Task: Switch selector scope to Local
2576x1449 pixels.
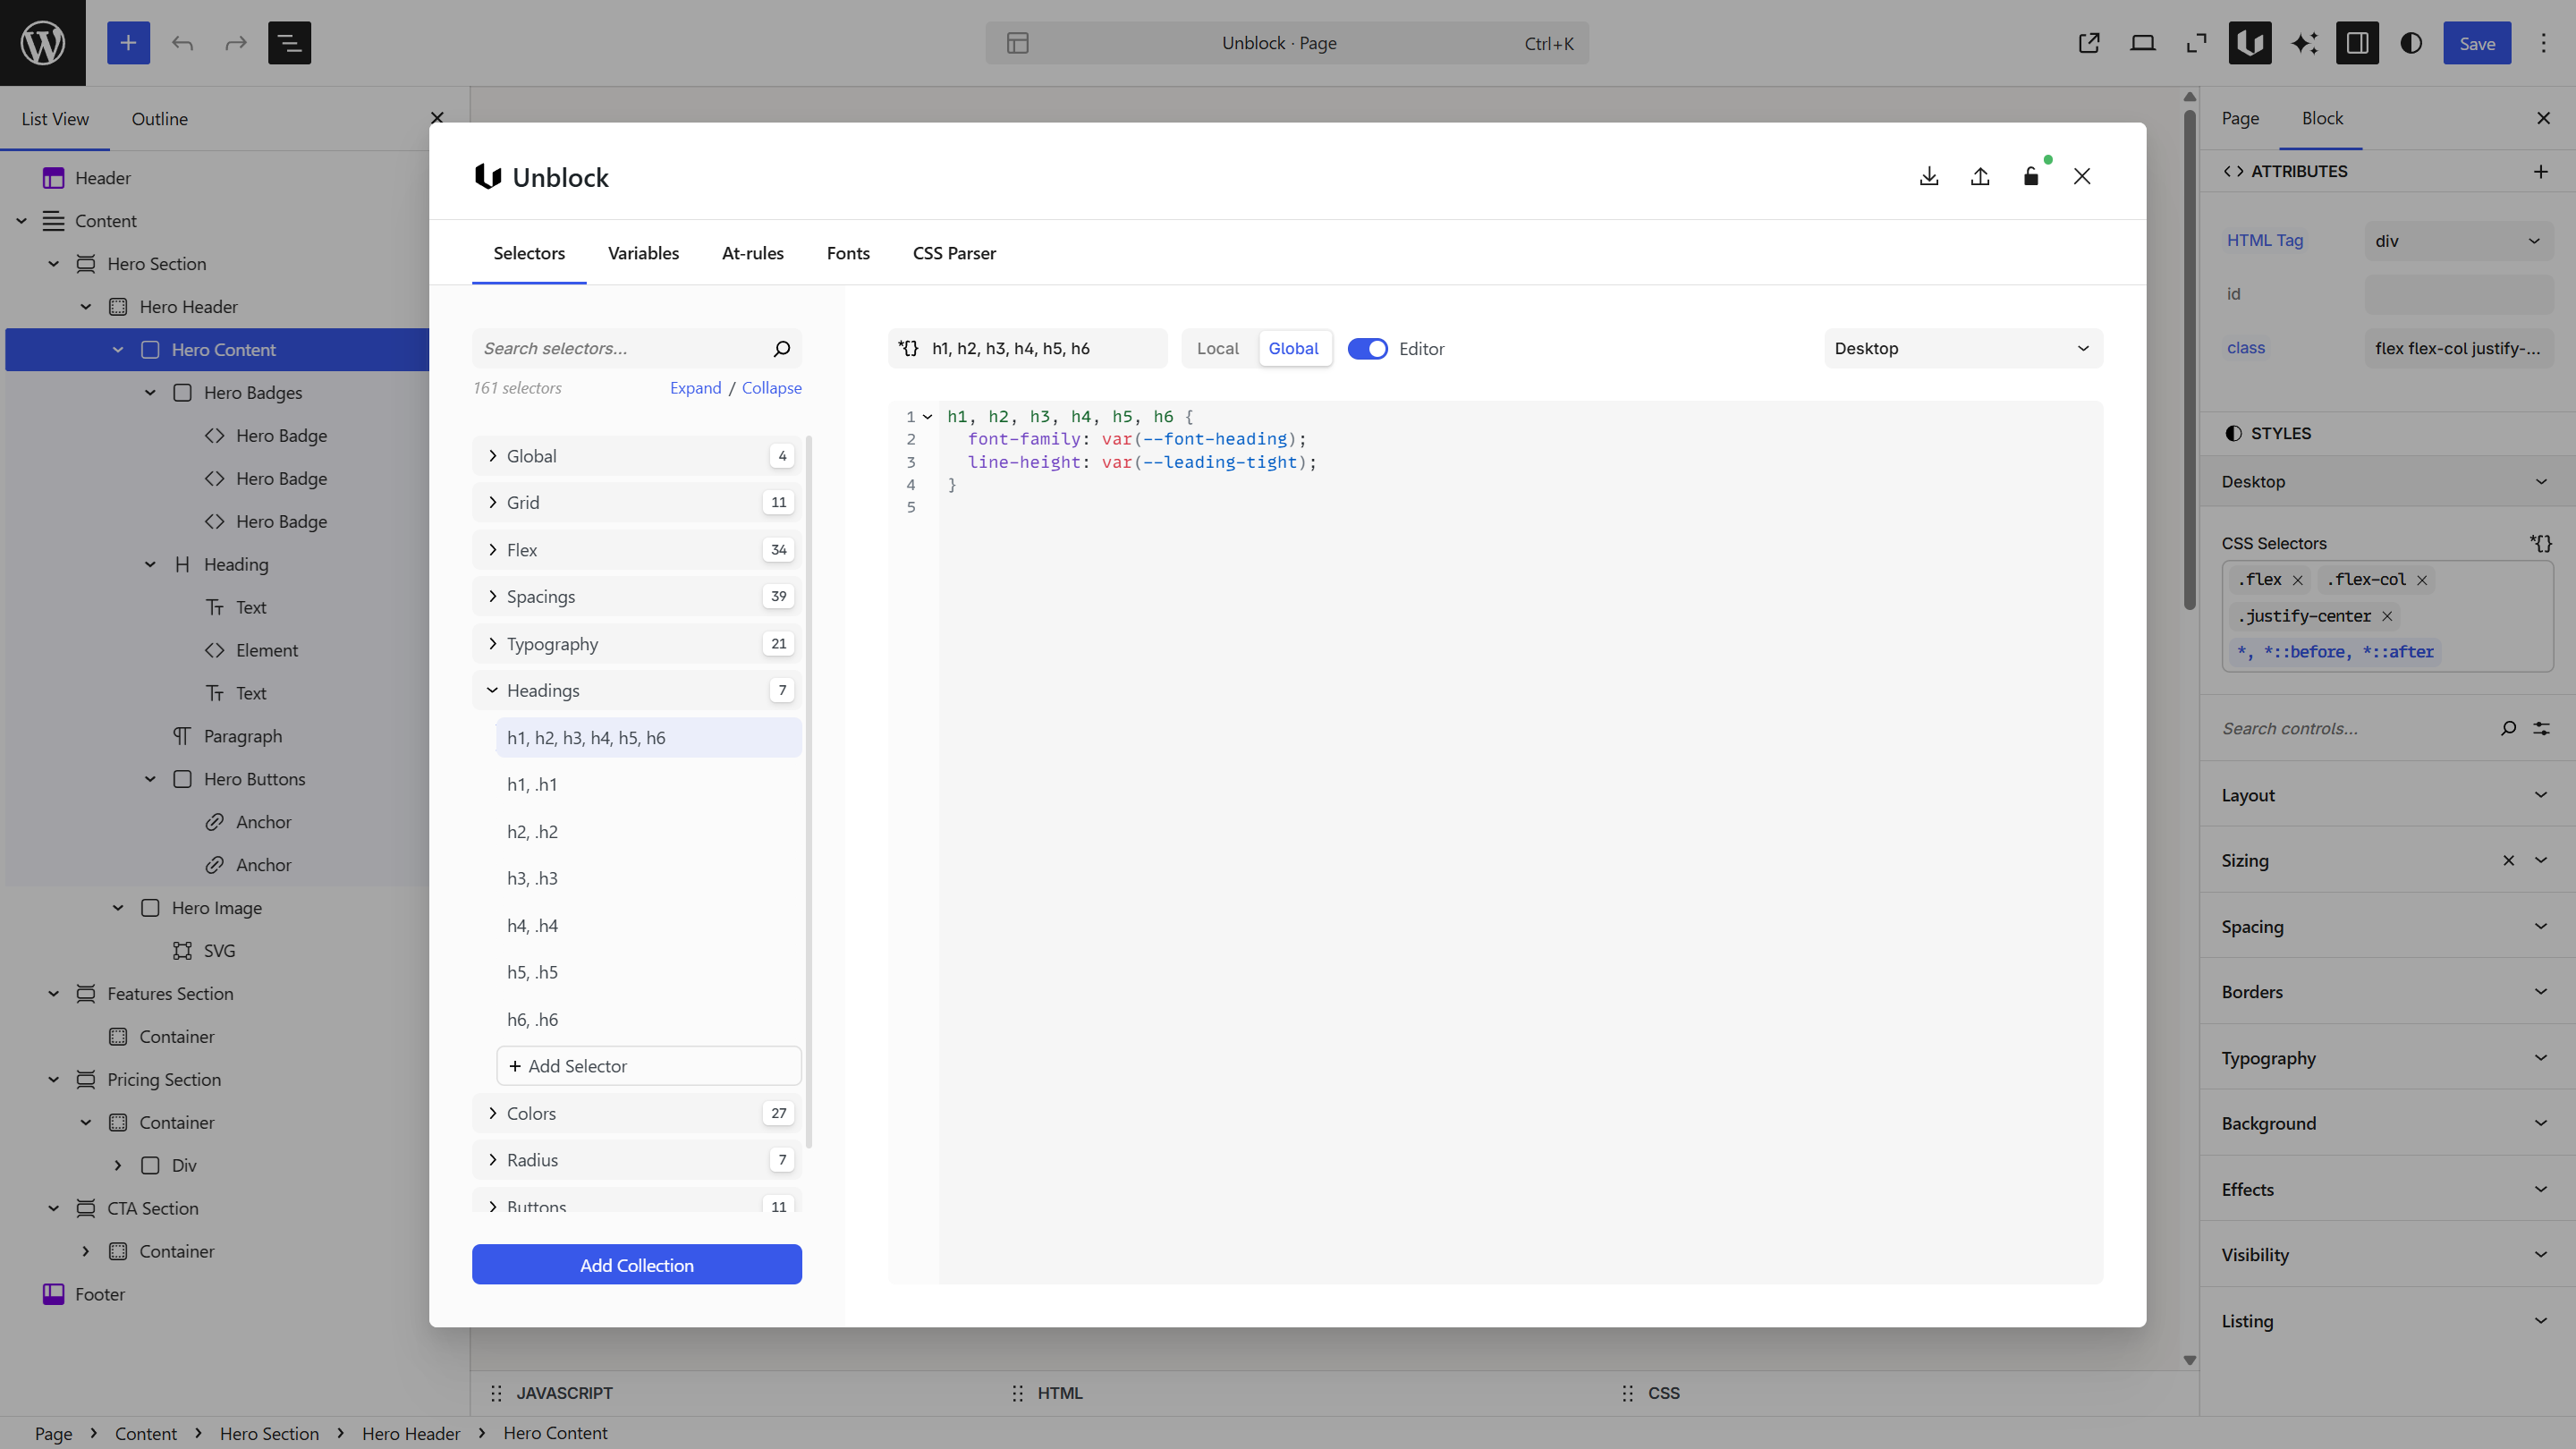Action: point(1216,348)
